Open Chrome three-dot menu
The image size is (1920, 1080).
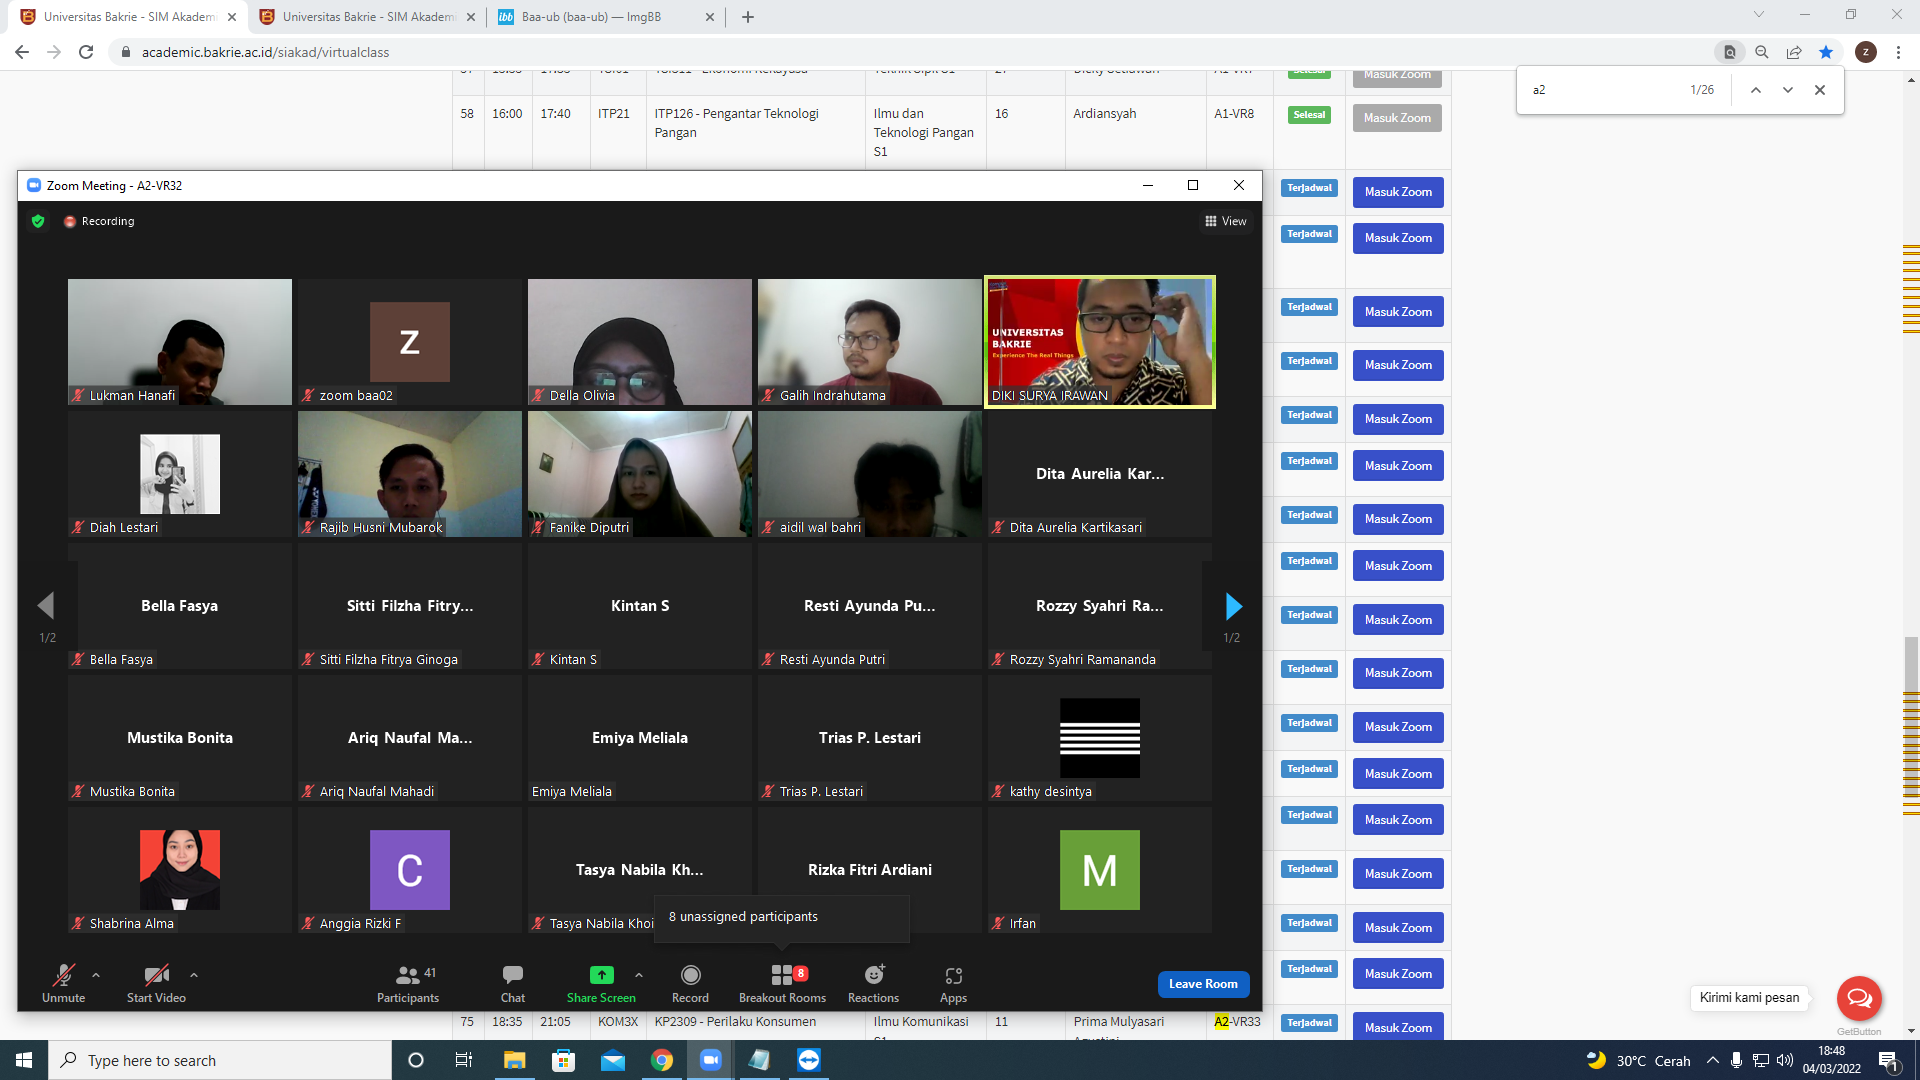click(x=1898, y=52)
